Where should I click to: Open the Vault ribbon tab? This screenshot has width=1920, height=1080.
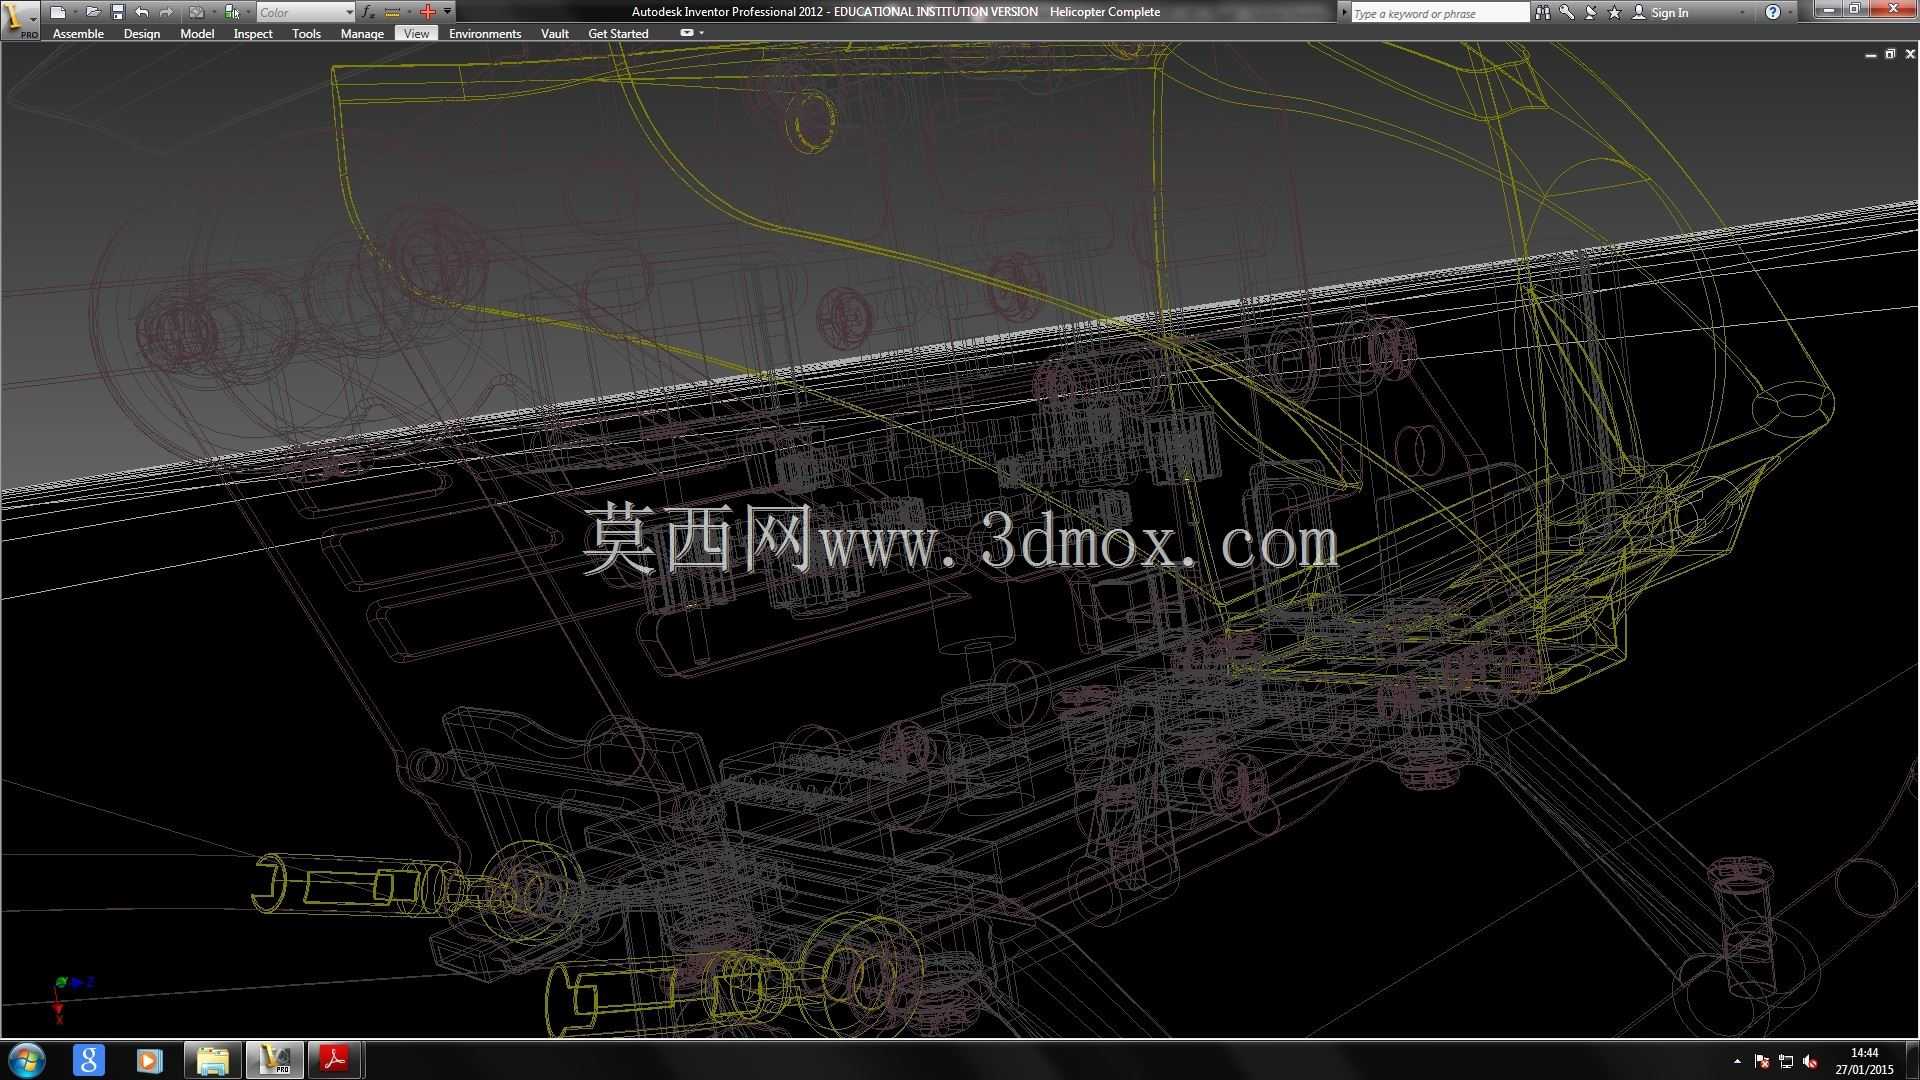555,33
